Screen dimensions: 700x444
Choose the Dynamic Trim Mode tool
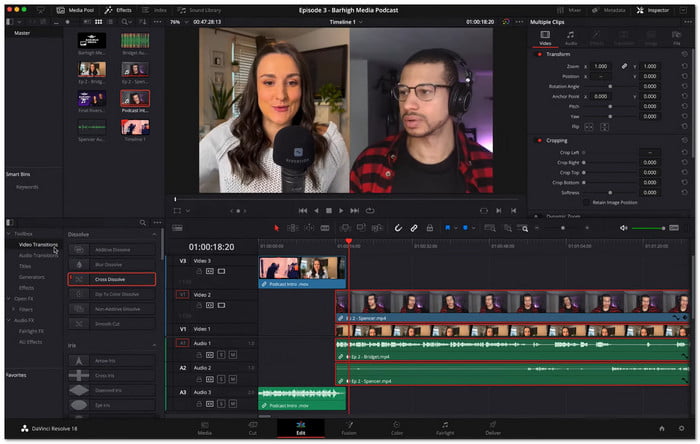pyautogui.click(x=309, y=228)
